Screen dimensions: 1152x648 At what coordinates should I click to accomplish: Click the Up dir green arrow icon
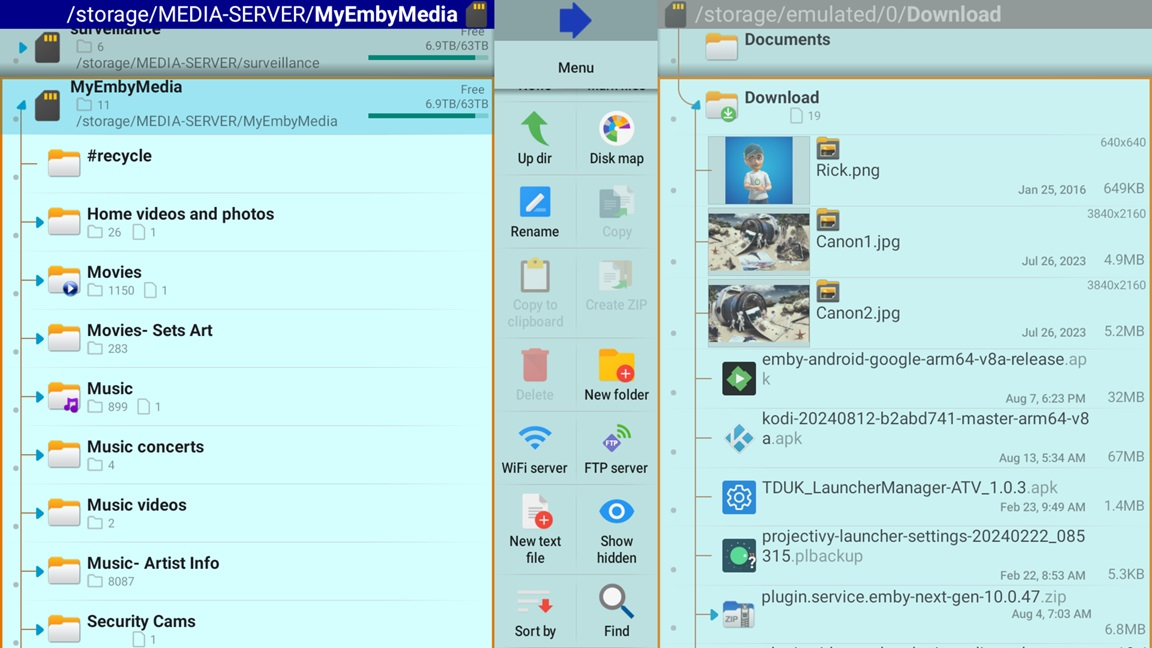click(x=535, y=130)
